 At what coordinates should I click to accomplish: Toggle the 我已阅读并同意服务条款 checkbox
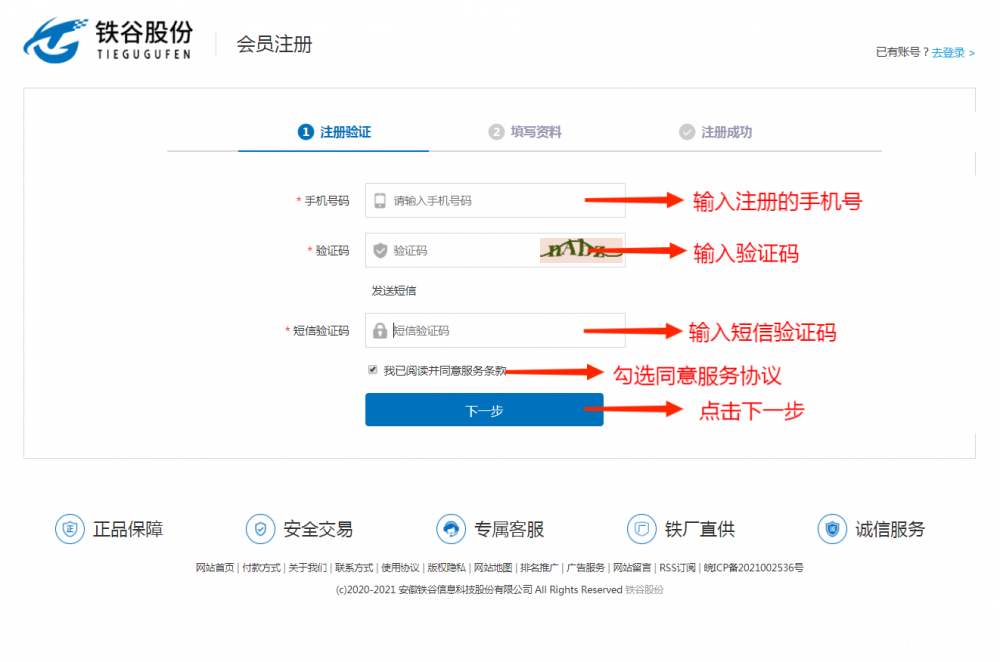coord(373,370)
